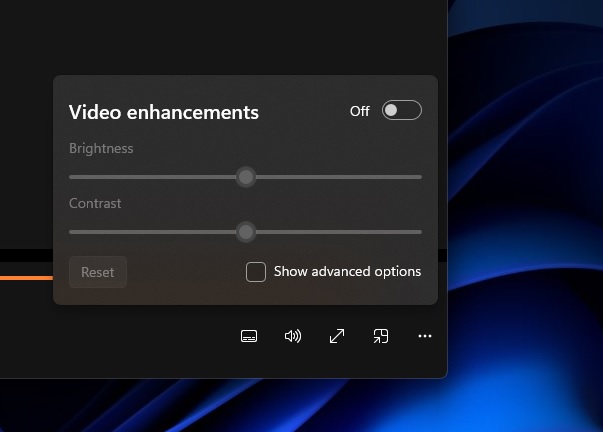The image size is (603, 432).
Task: Open the subtitles and captions menu icon
Action: click(250, 336)
